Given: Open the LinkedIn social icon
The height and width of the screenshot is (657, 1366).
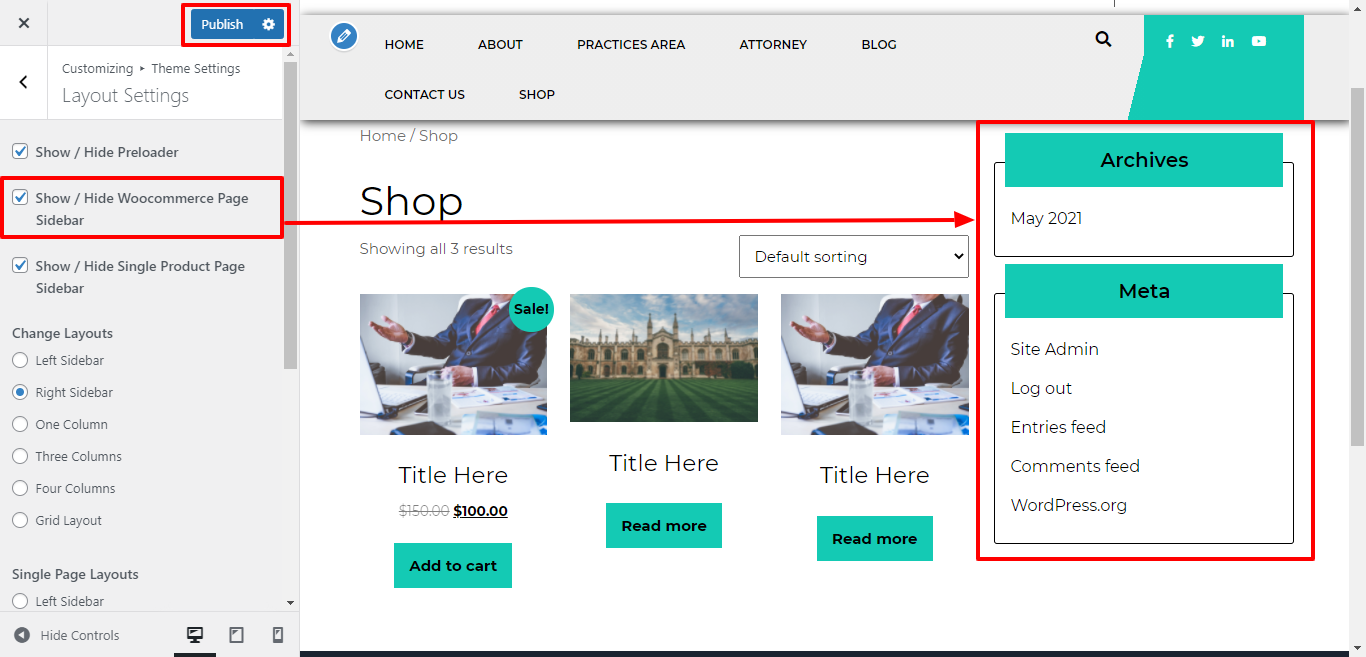Looking at the screenshot, I should [x=1228, y=41].
